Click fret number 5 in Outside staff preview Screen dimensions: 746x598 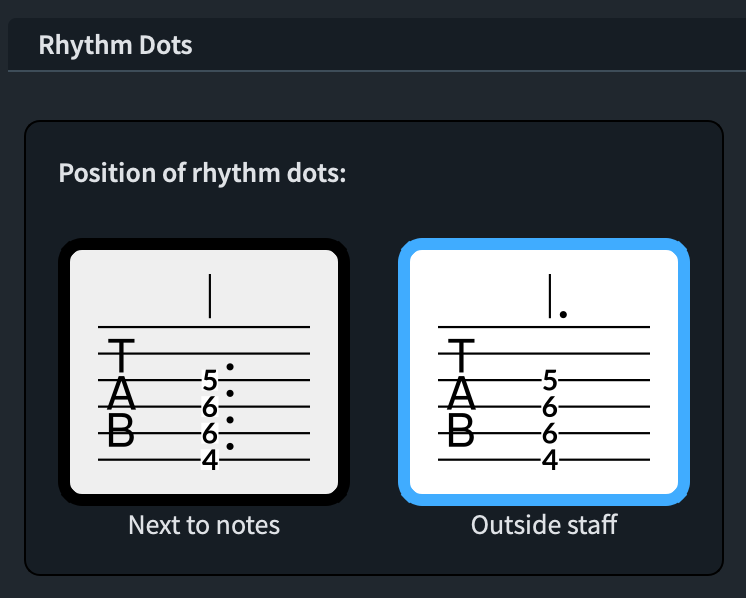point(549,380)
